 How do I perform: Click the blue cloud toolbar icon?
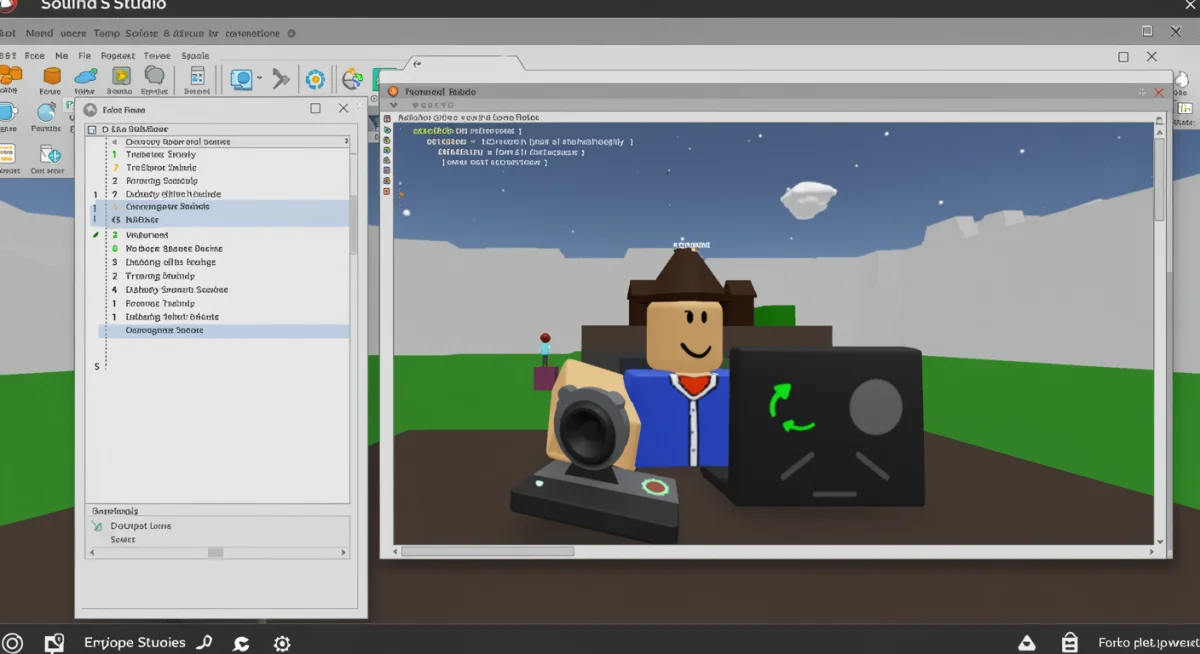point(86,75)
